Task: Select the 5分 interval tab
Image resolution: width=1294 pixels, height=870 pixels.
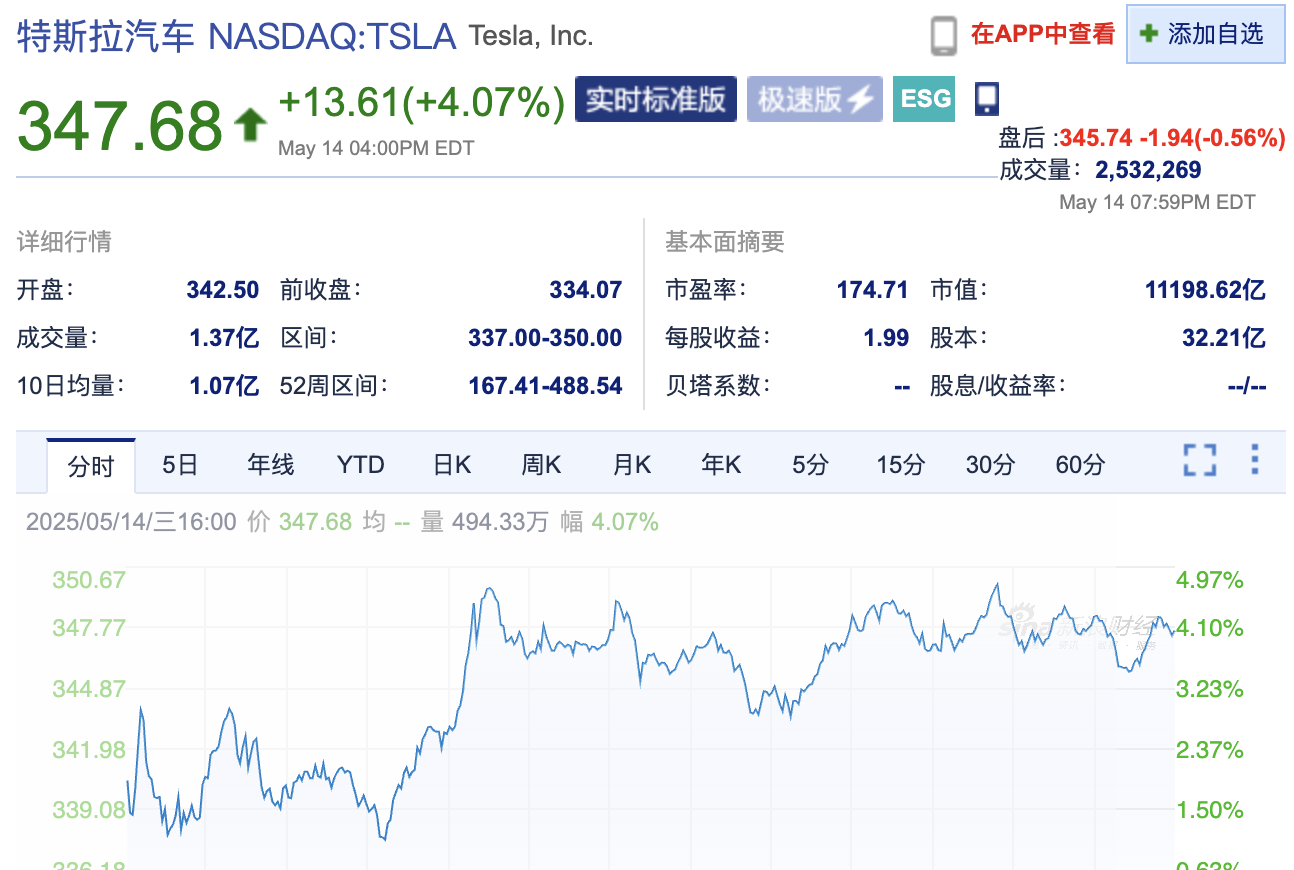Action: tap(811, 464)
